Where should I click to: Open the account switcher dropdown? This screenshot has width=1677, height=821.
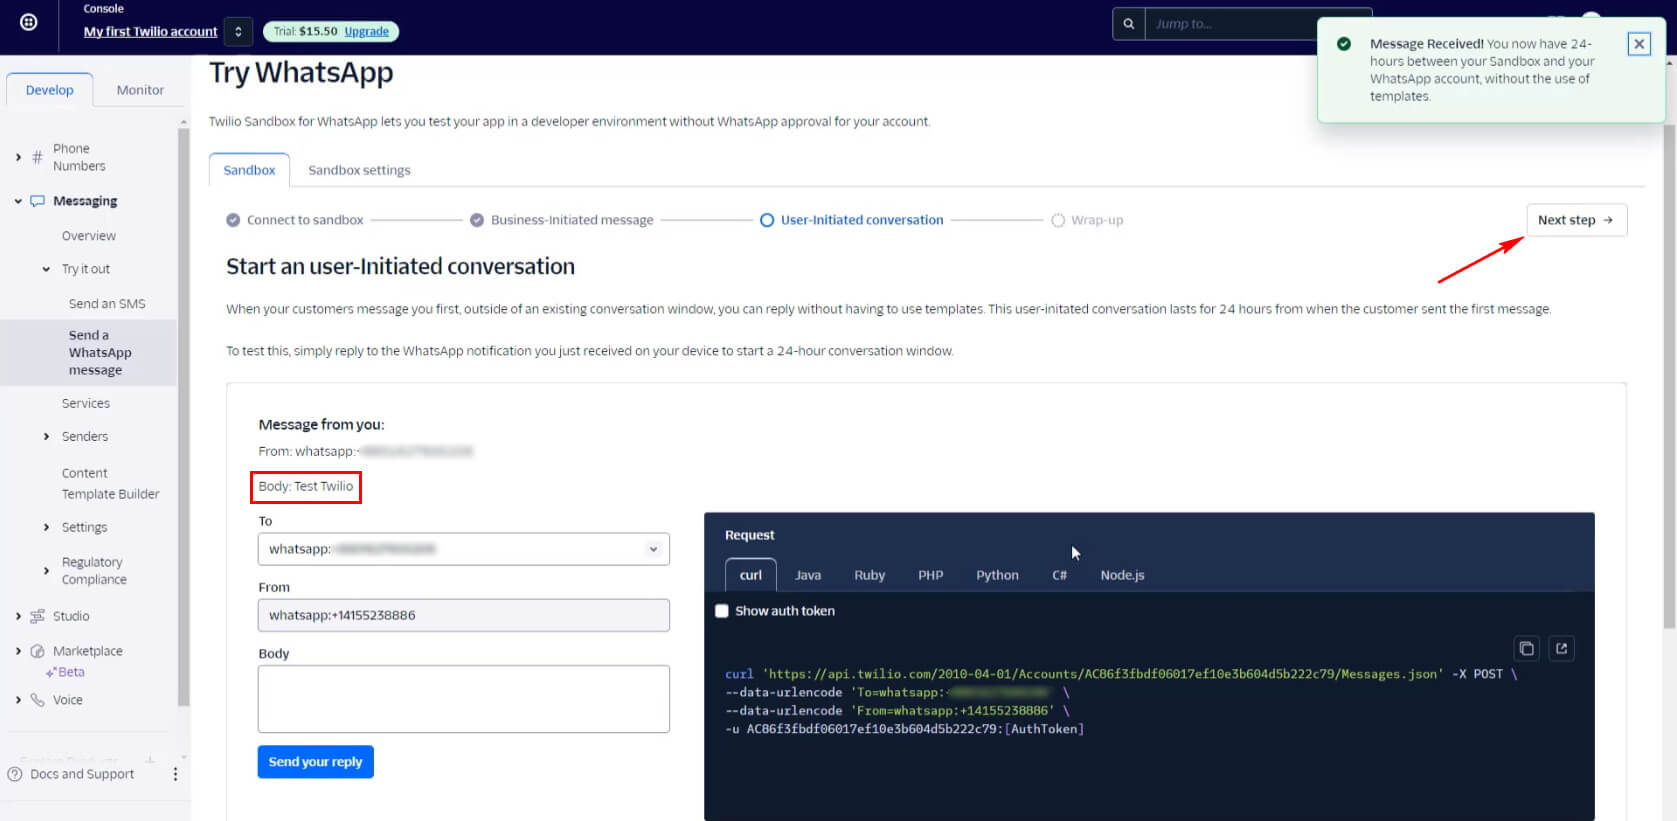click(x=238, y=32)
